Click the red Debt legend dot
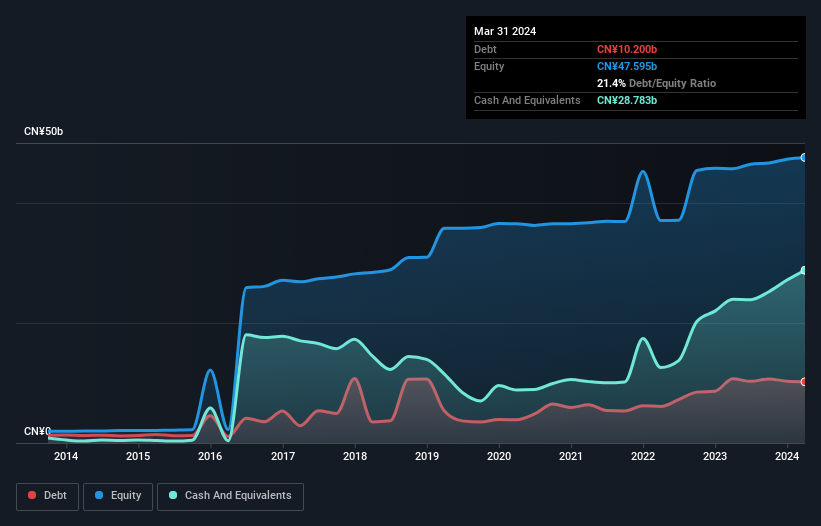 coord(32,495)
